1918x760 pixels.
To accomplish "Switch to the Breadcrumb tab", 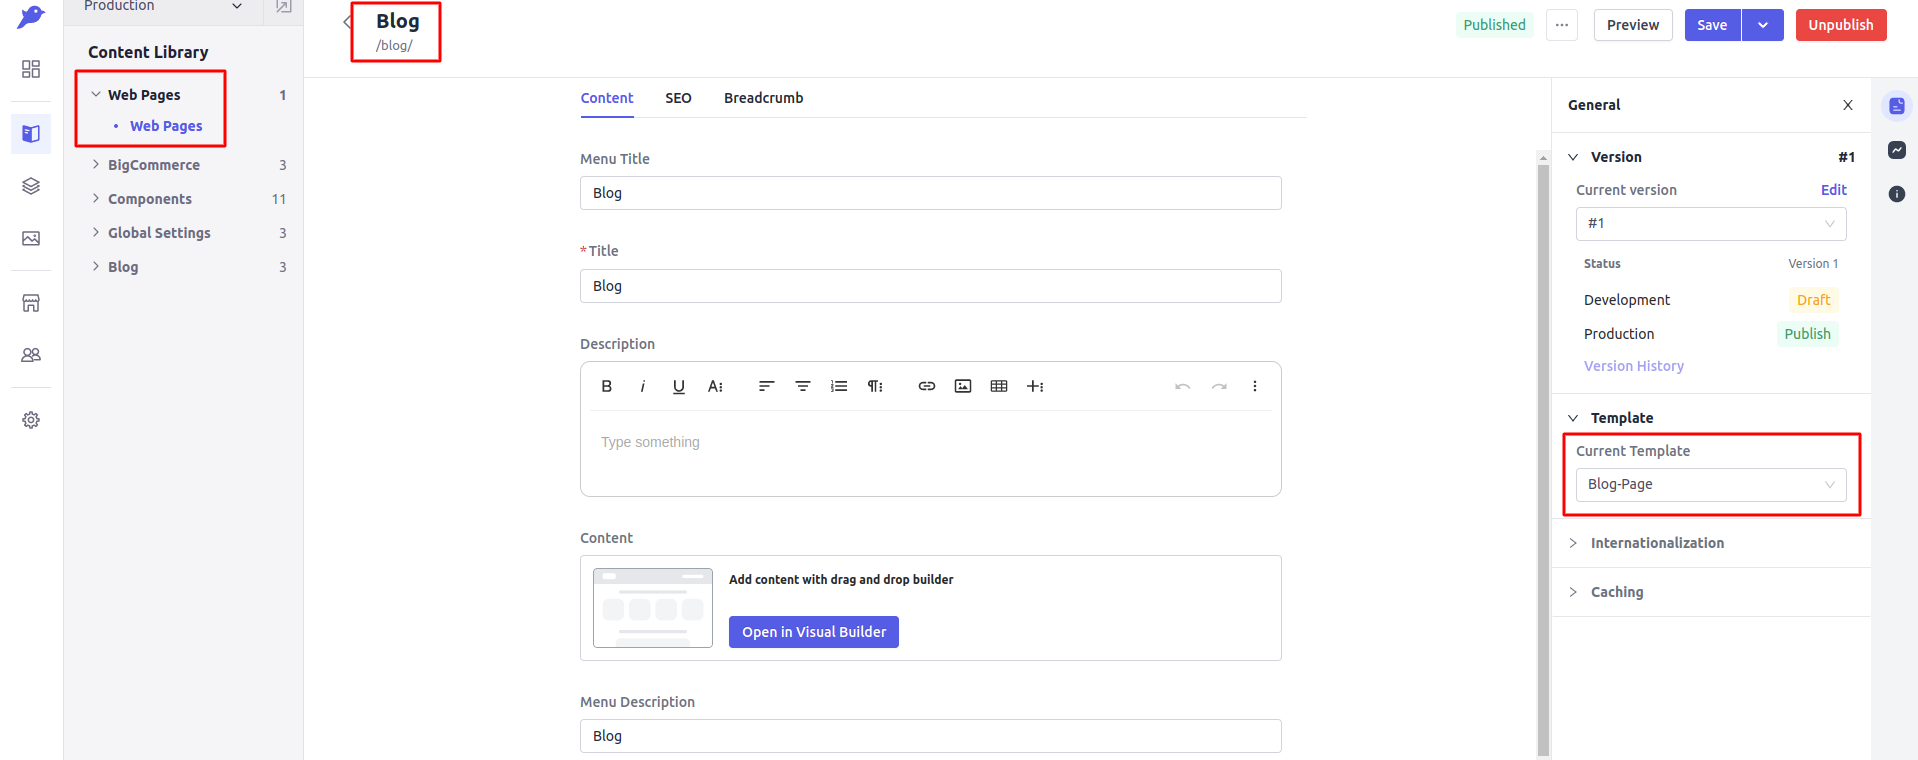I will [x=763, y=98].
